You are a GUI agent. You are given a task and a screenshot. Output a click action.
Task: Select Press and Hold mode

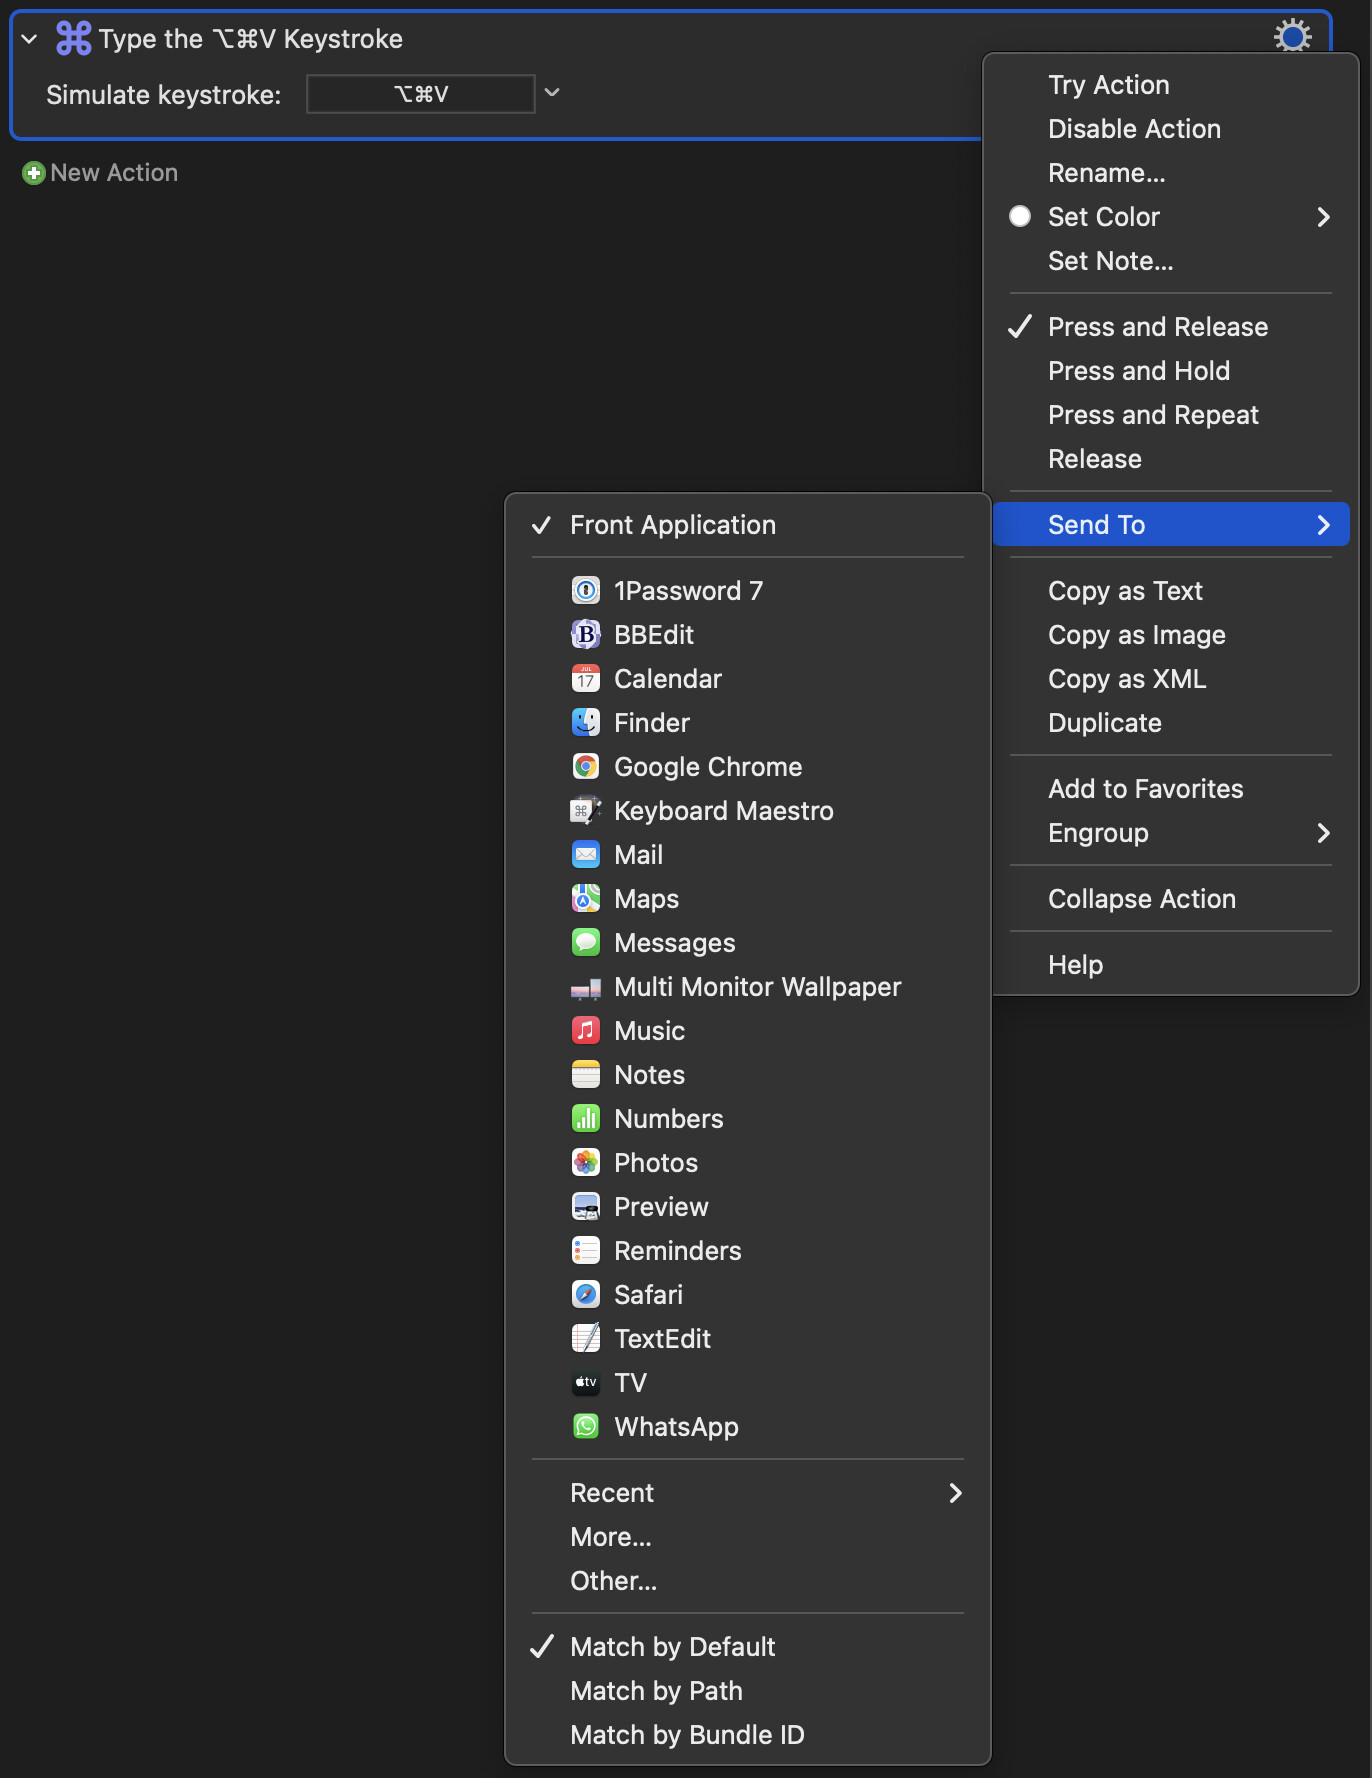[x=1171, y=371]
